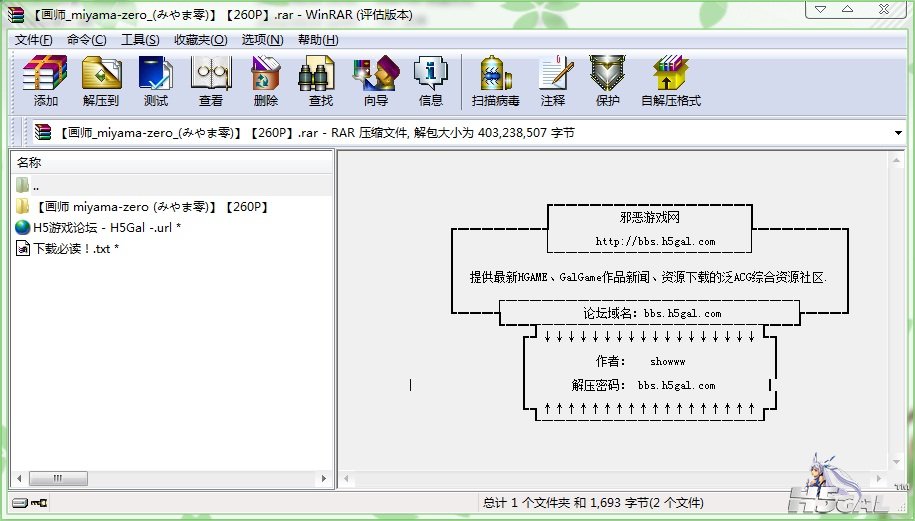Click the file list horizontal scrollbar

(x=170, y=478)
